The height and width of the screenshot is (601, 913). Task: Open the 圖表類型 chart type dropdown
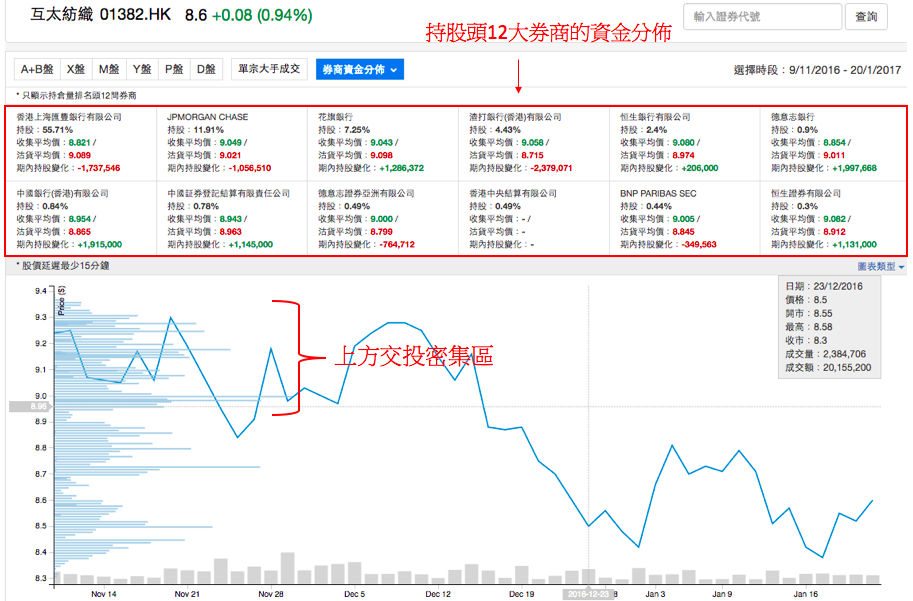tap(880, 267)
